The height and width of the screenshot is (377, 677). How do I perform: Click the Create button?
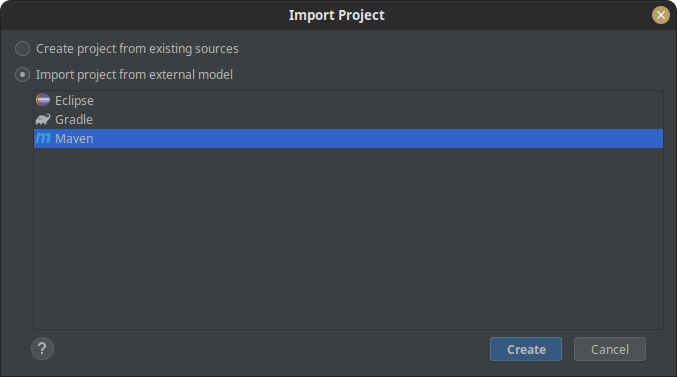526,349
